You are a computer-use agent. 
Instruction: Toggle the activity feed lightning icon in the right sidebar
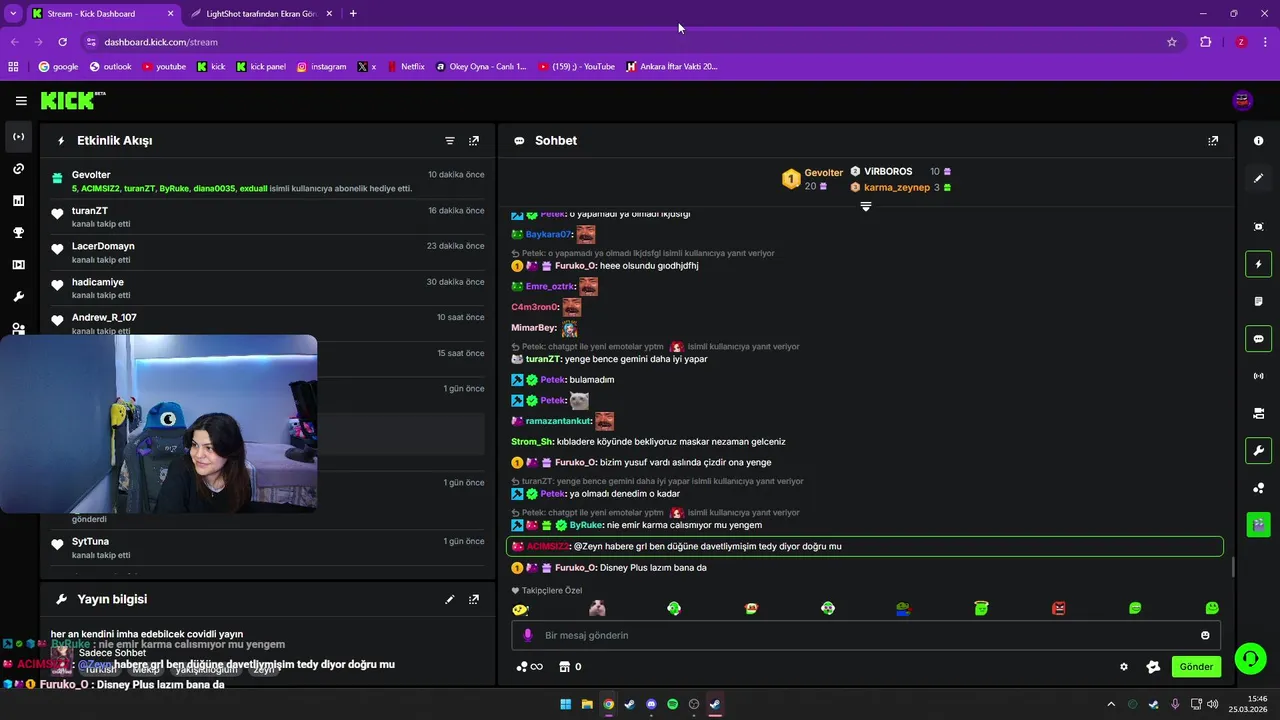(x=1258, y=264)
